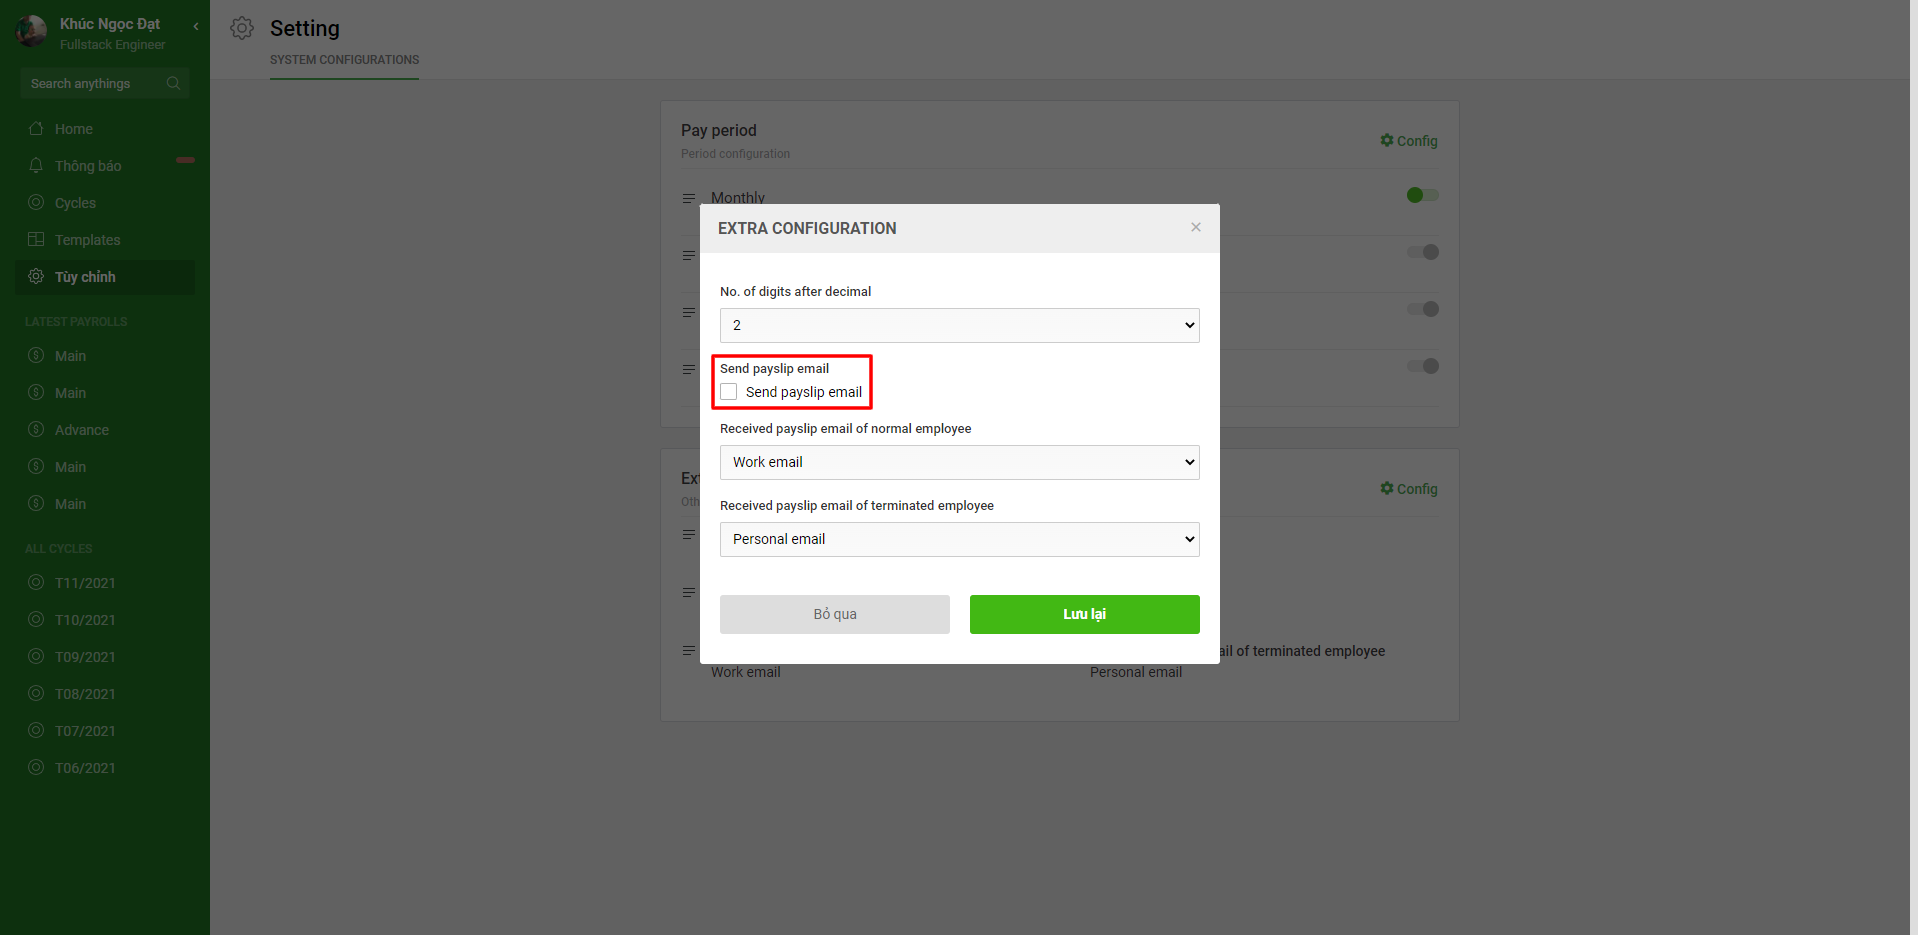Click the Templates layout icon

[x=36, y=239]
